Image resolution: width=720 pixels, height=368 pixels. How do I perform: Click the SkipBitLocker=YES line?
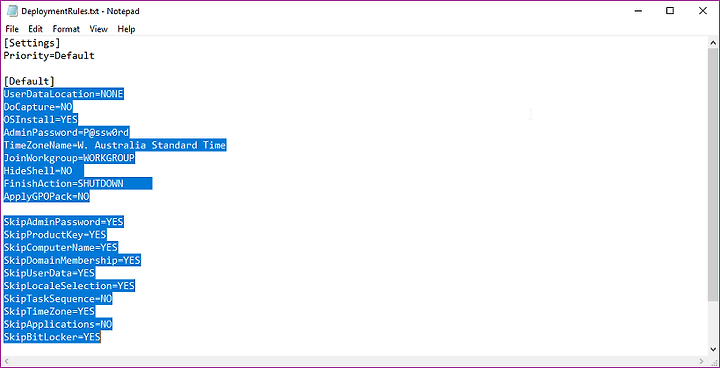(52, 338)
